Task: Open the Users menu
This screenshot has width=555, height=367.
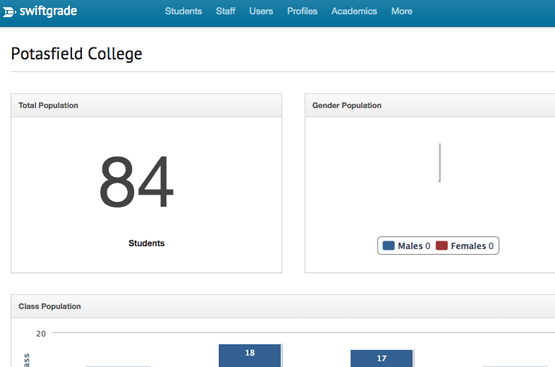Action: coord(261,11)
